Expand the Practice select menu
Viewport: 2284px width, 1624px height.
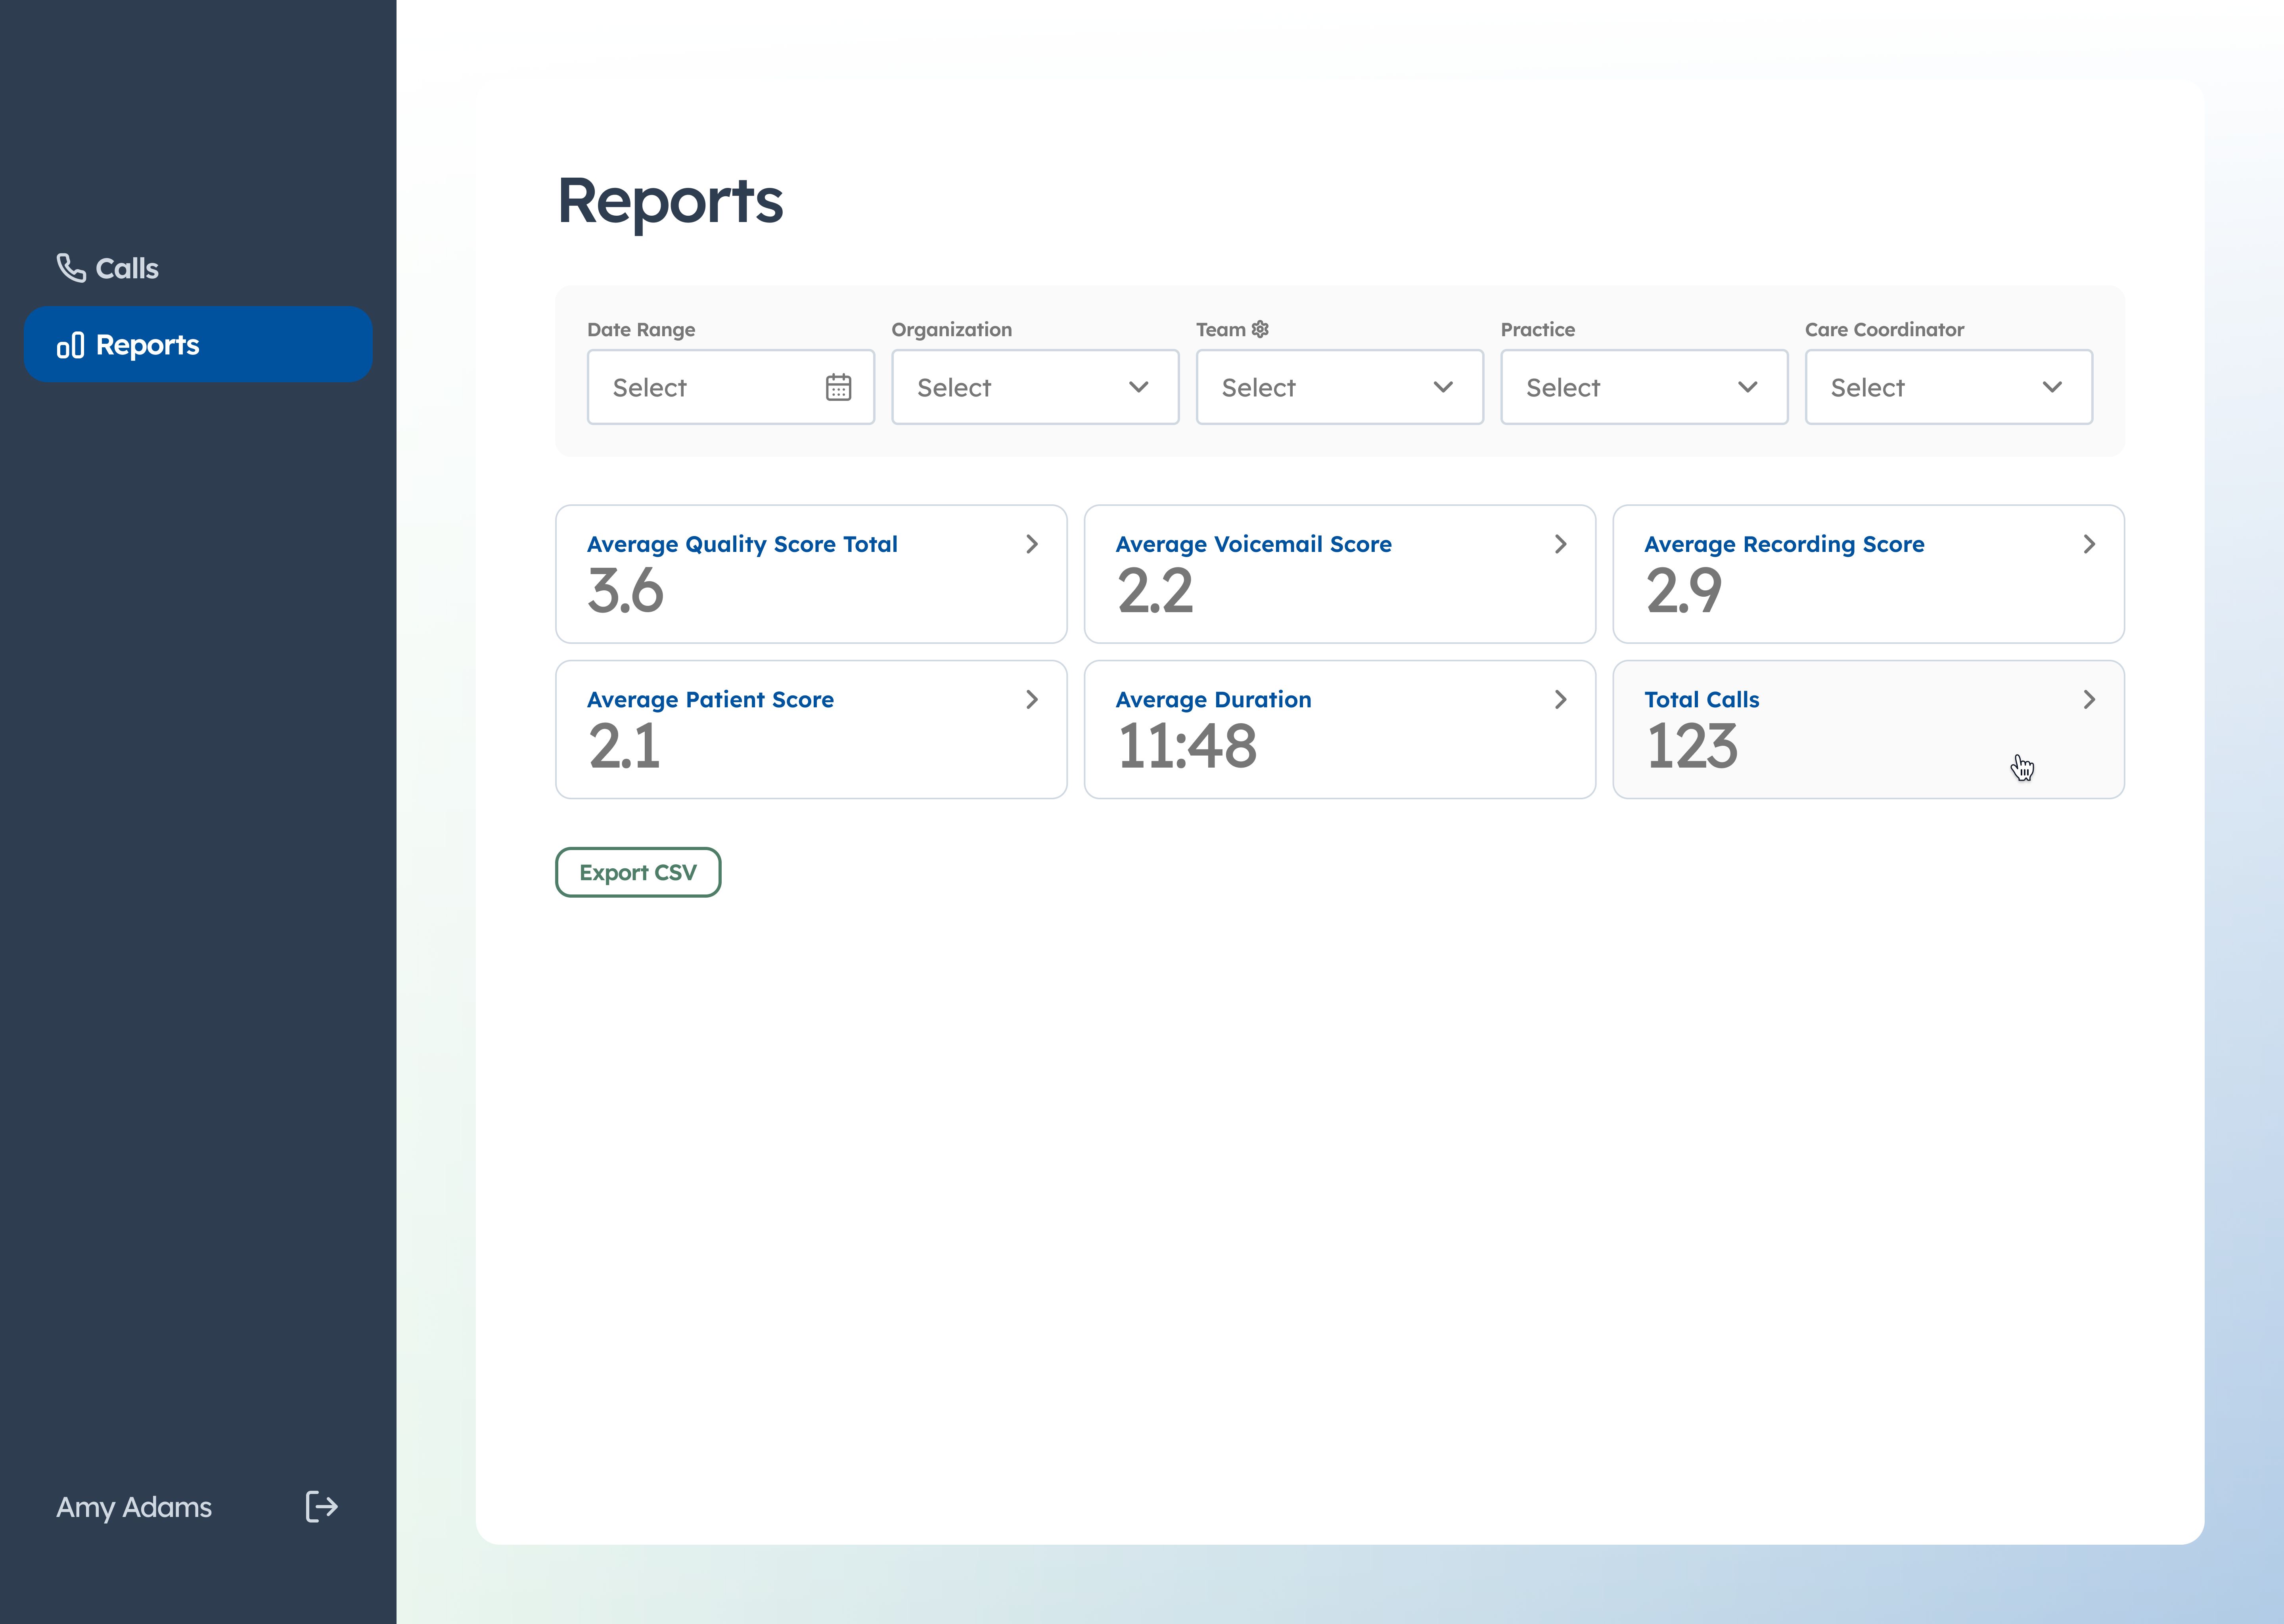pos(1643,387)
